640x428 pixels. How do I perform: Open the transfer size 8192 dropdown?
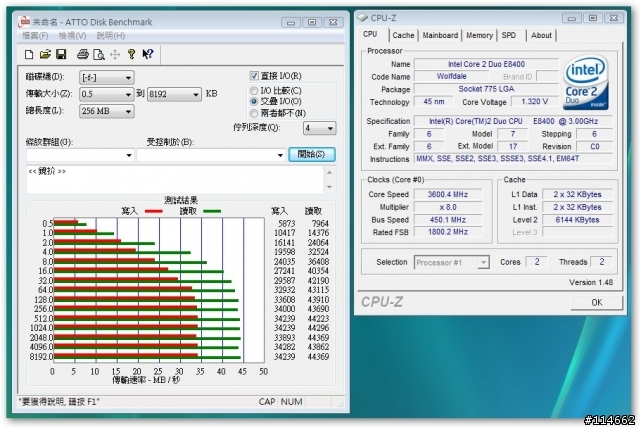tap(174, 94)
